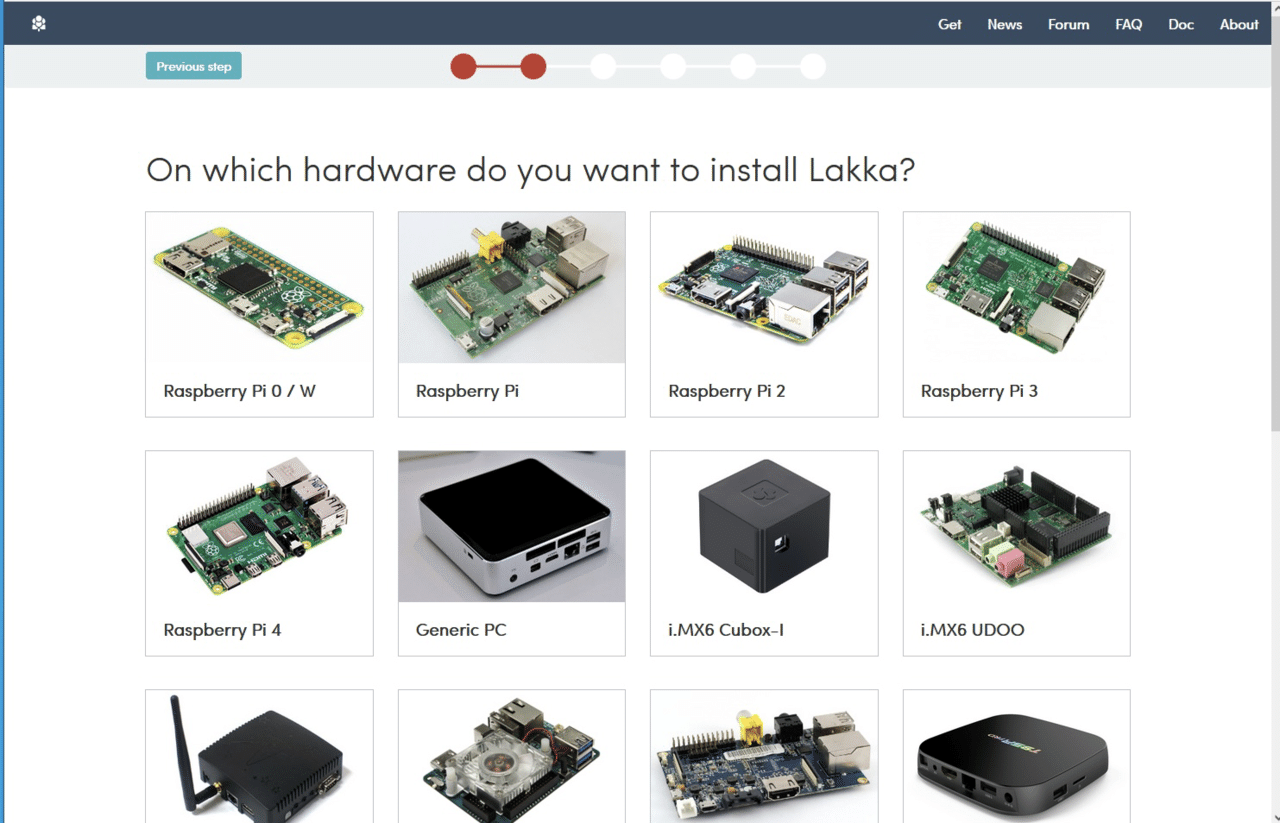Click the Raspberry Pi label
The height and width of the screenshot is (823, 1280).
coord(467,391)
